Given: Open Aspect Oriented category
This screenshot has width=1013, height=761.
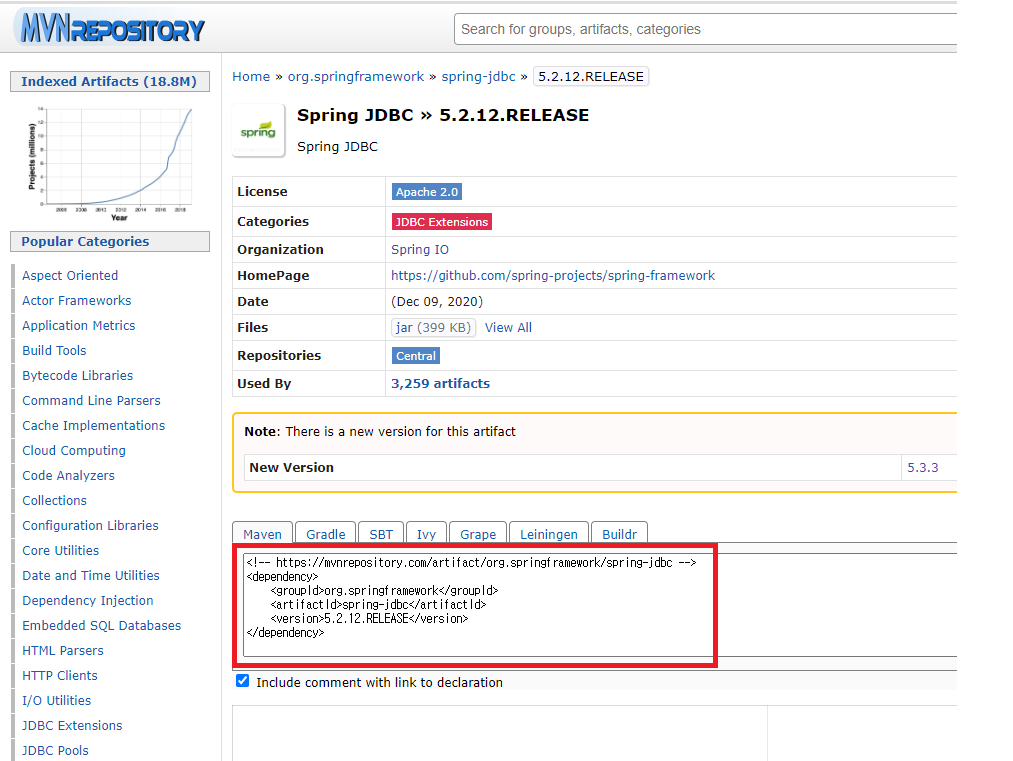Looking at the screenshot, I should (70, 275).
